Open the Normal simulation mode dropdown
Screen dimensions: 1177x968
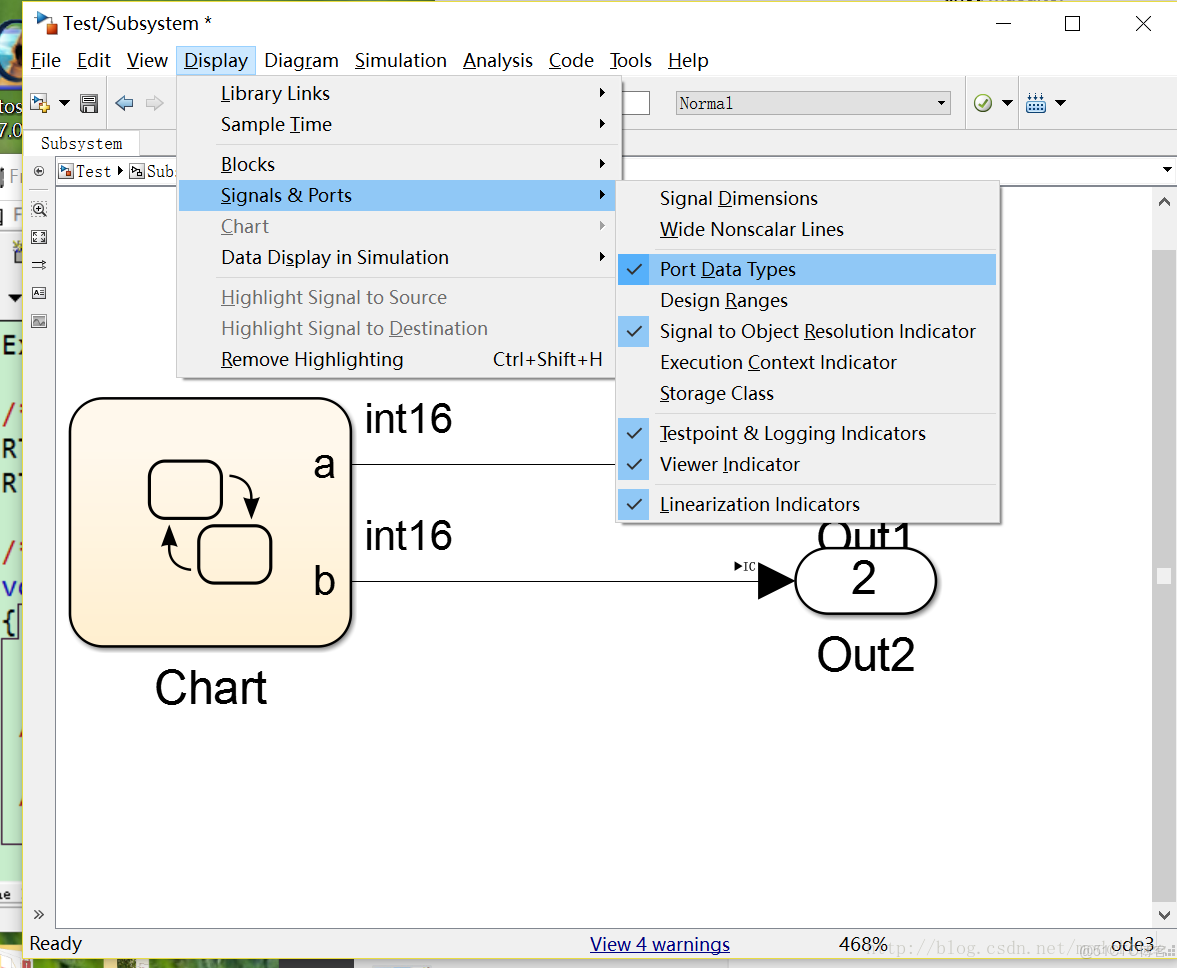tap(812, 103)
